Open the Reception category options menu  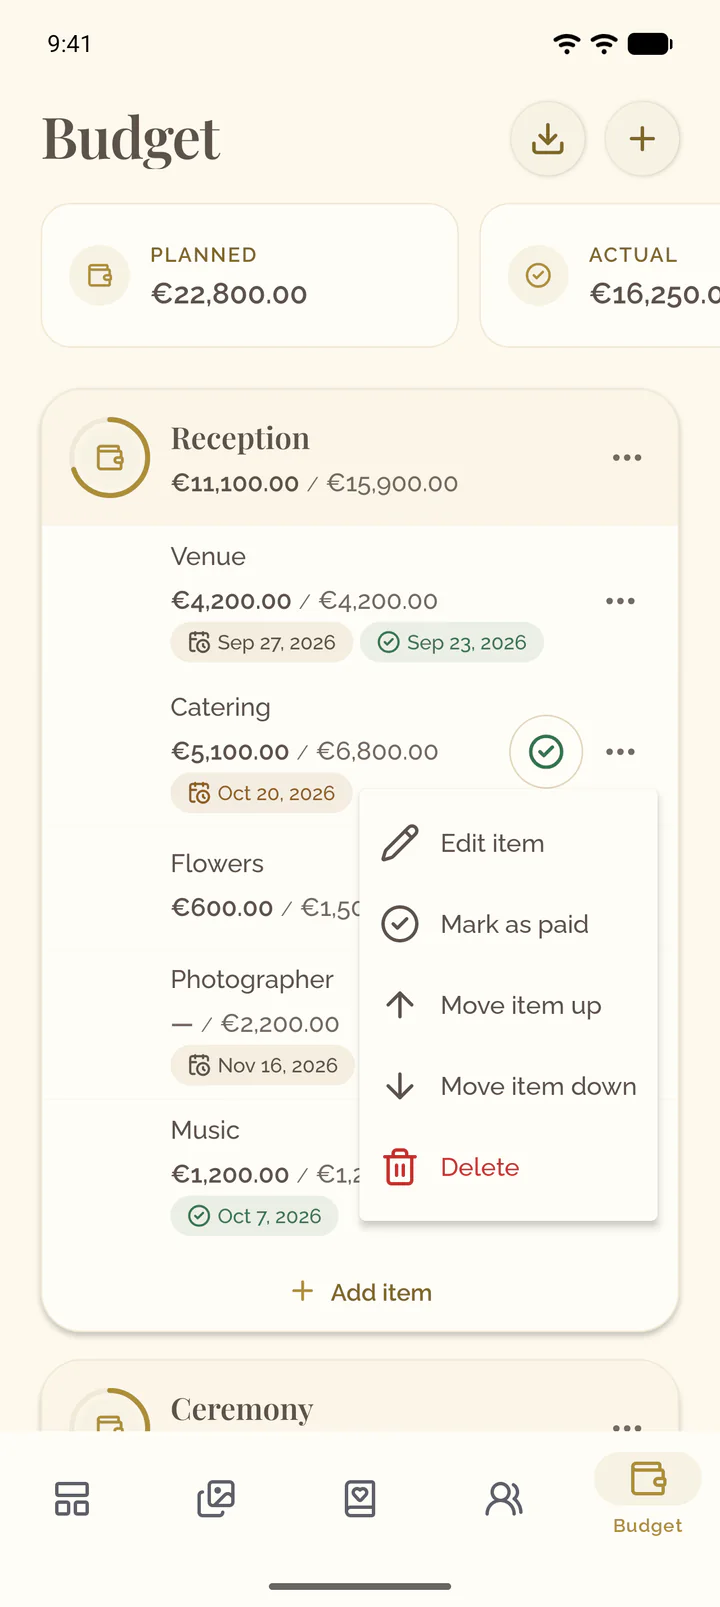pos(627,457)
